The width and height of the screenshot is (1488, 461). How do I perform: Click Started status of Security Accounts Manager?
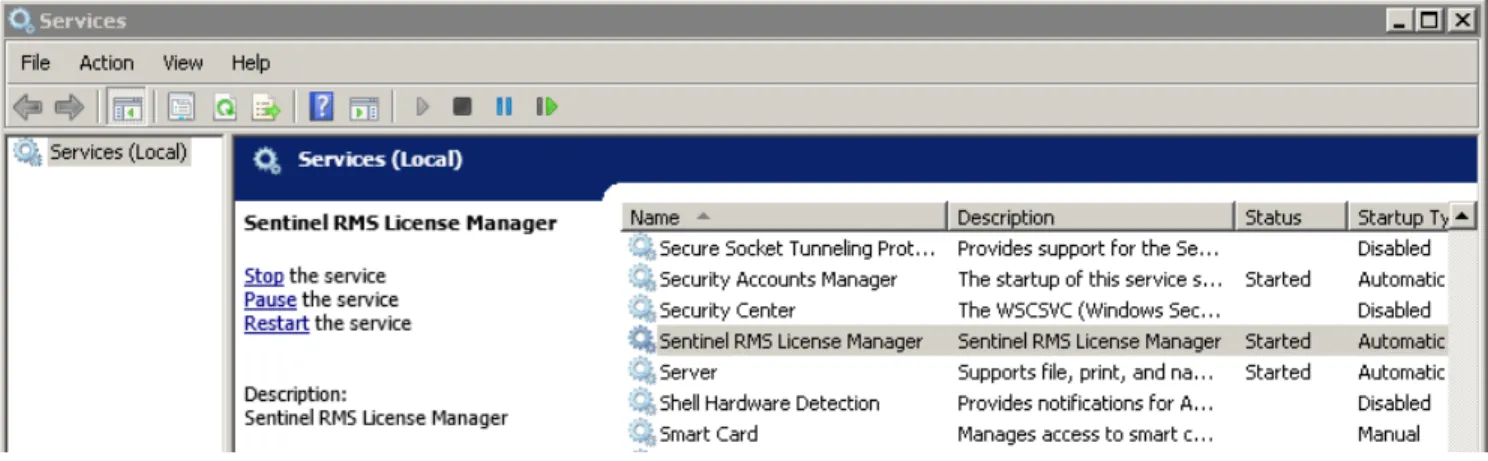pos(1277,279)
